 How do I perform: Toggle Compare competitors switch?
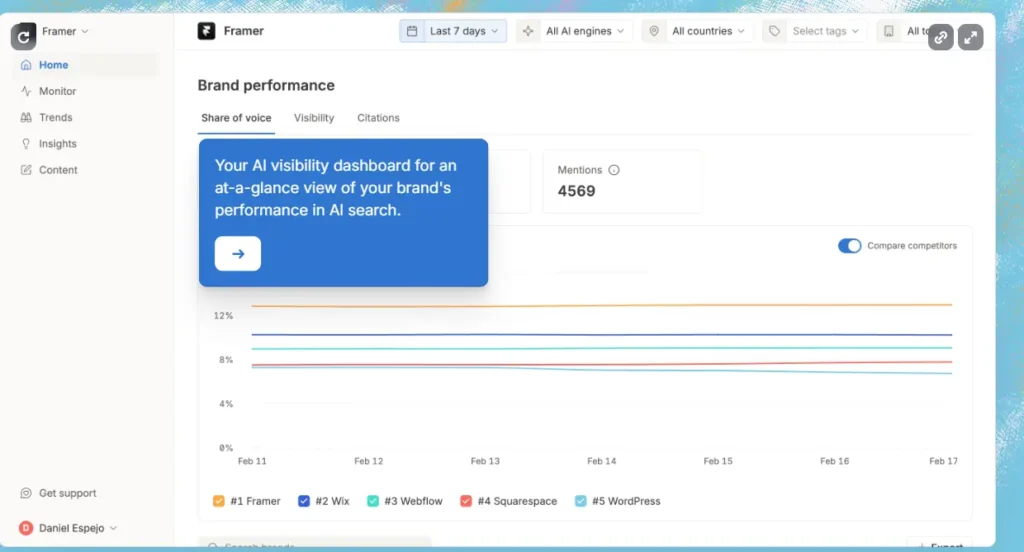coord(850,246)
